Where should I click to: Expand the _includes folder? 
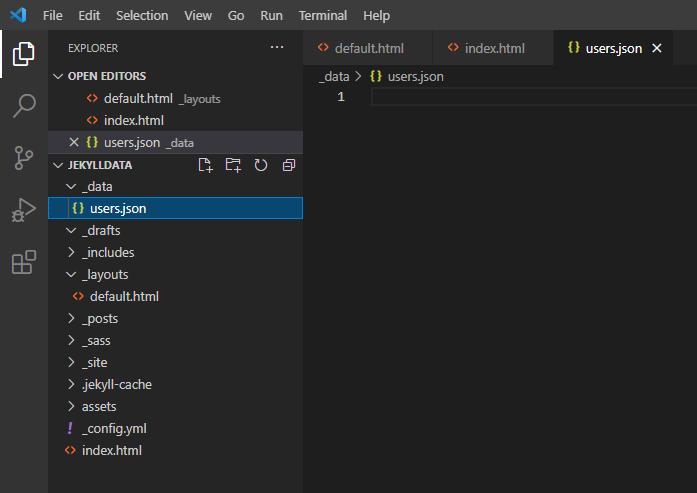(108, 253)
